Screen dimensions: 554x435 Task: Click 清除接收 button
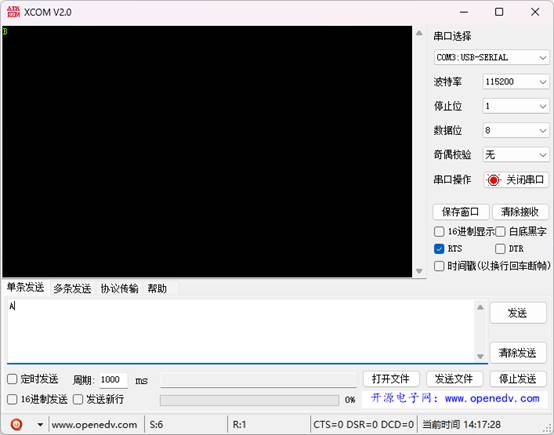520,212
